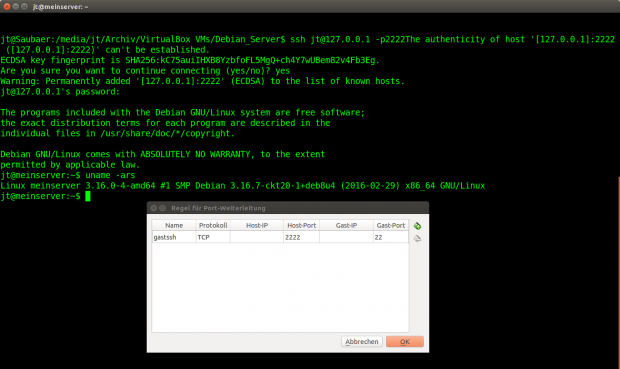Click the Host-IP column header
620x369 pixels.
[257, 225]
